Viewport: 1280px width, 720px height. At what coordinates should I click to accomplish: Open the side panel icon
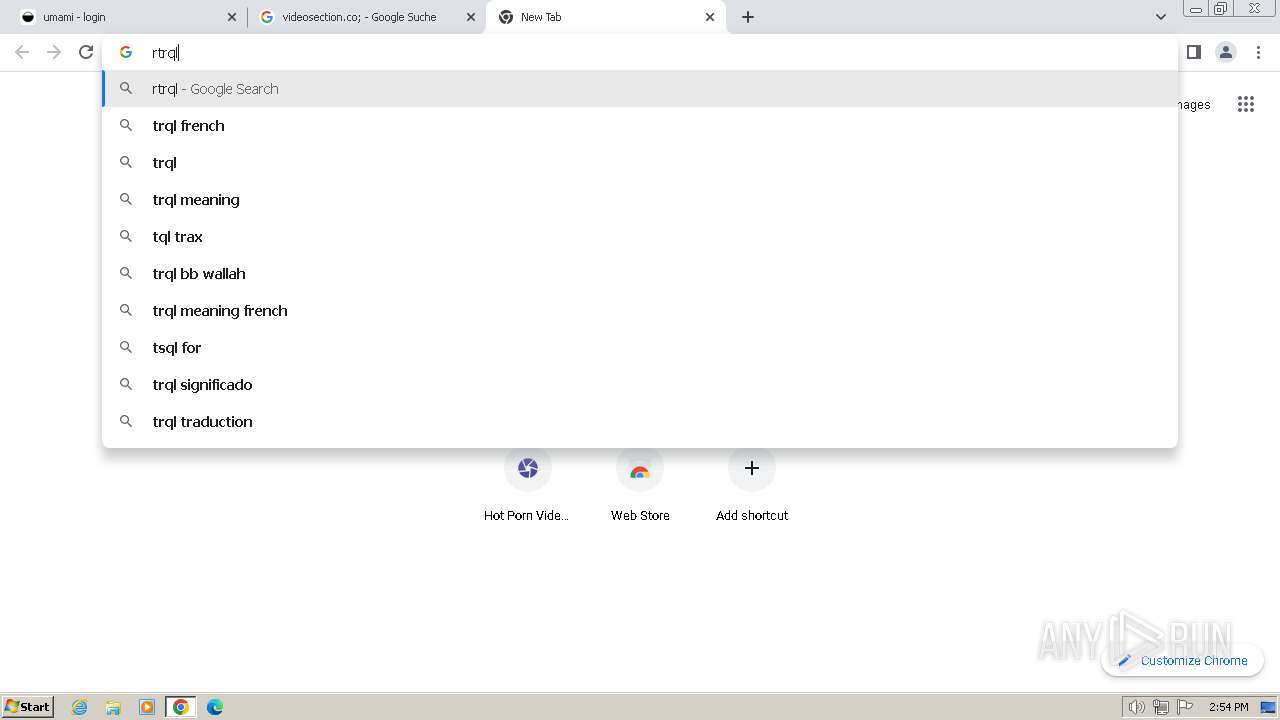(x=1193, y=52)
